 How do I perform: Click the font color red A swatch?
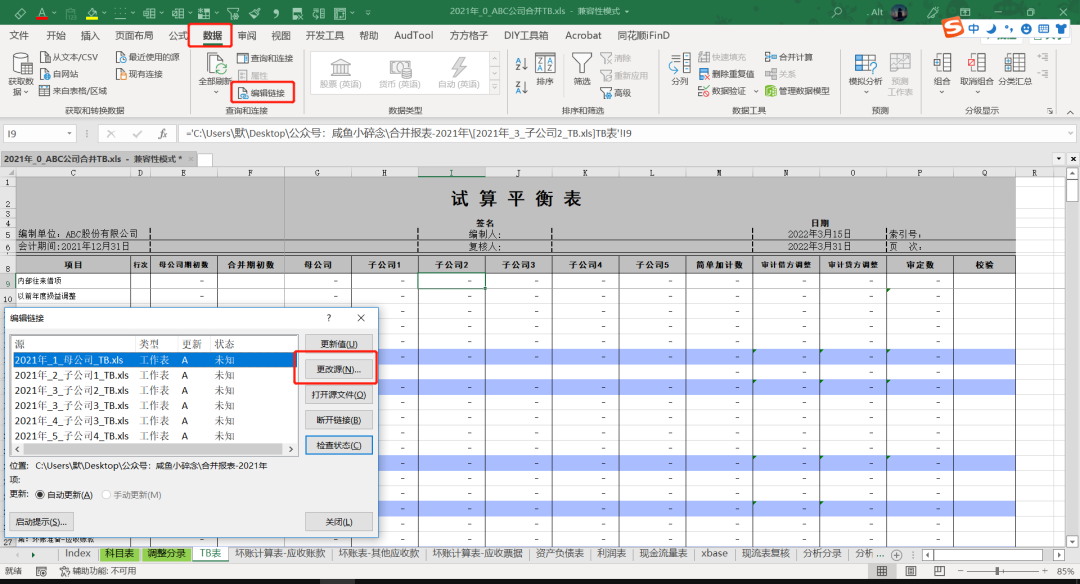coord(42,13)
